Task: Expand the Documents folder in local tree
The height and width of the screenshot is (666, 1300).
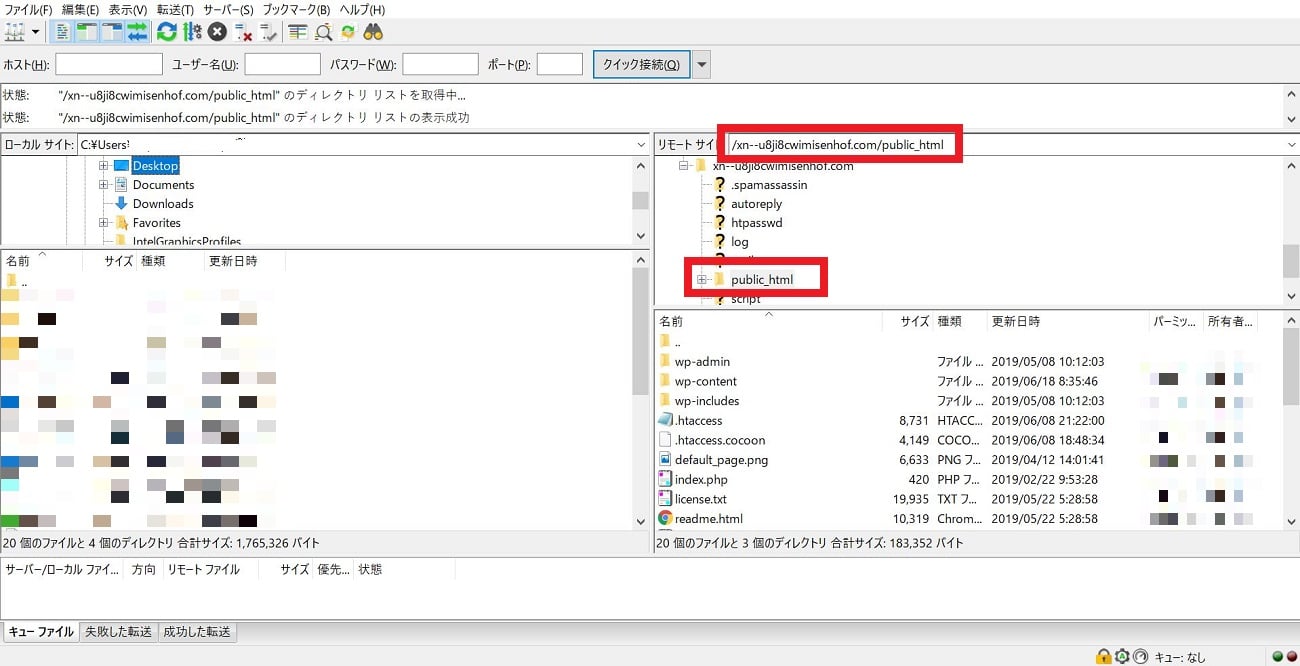Action: [x=103, y=185]
